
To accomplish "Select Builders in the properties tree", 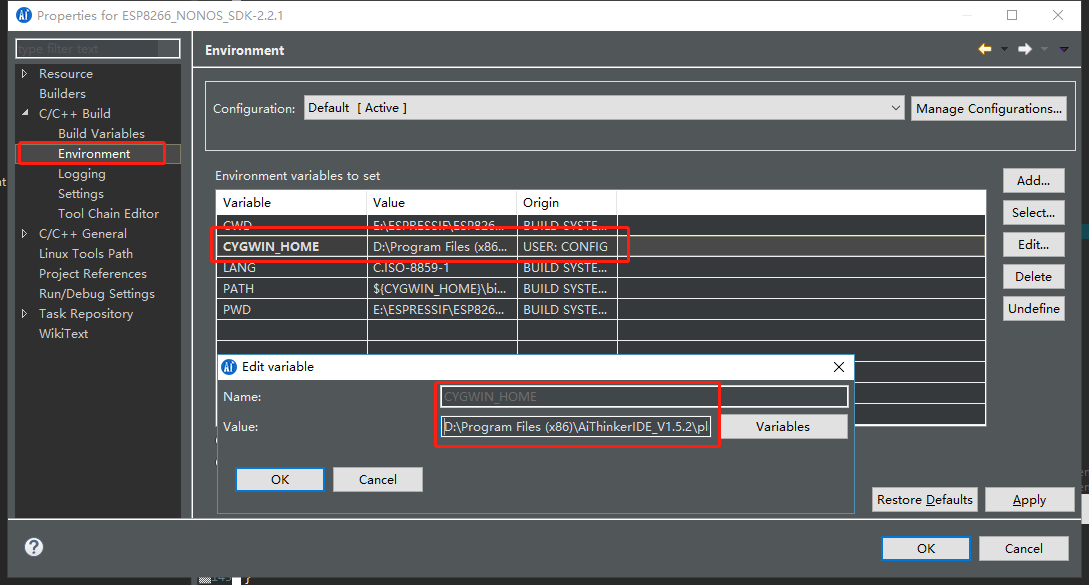I will coord(63,94).
